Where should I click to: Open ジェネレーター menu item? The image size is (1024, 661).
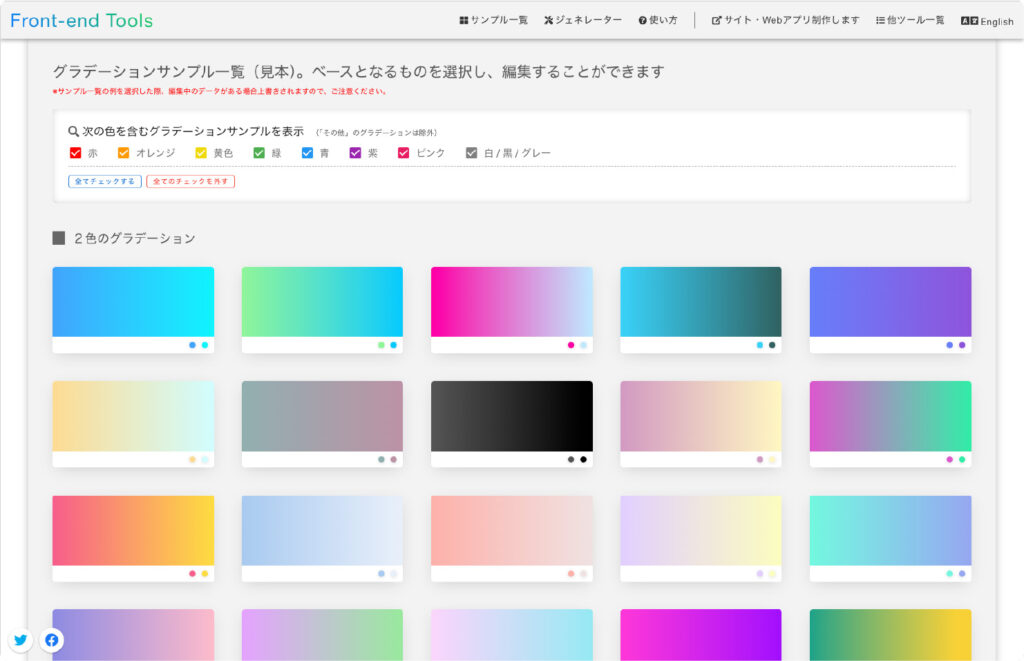(x=583, y=20)
